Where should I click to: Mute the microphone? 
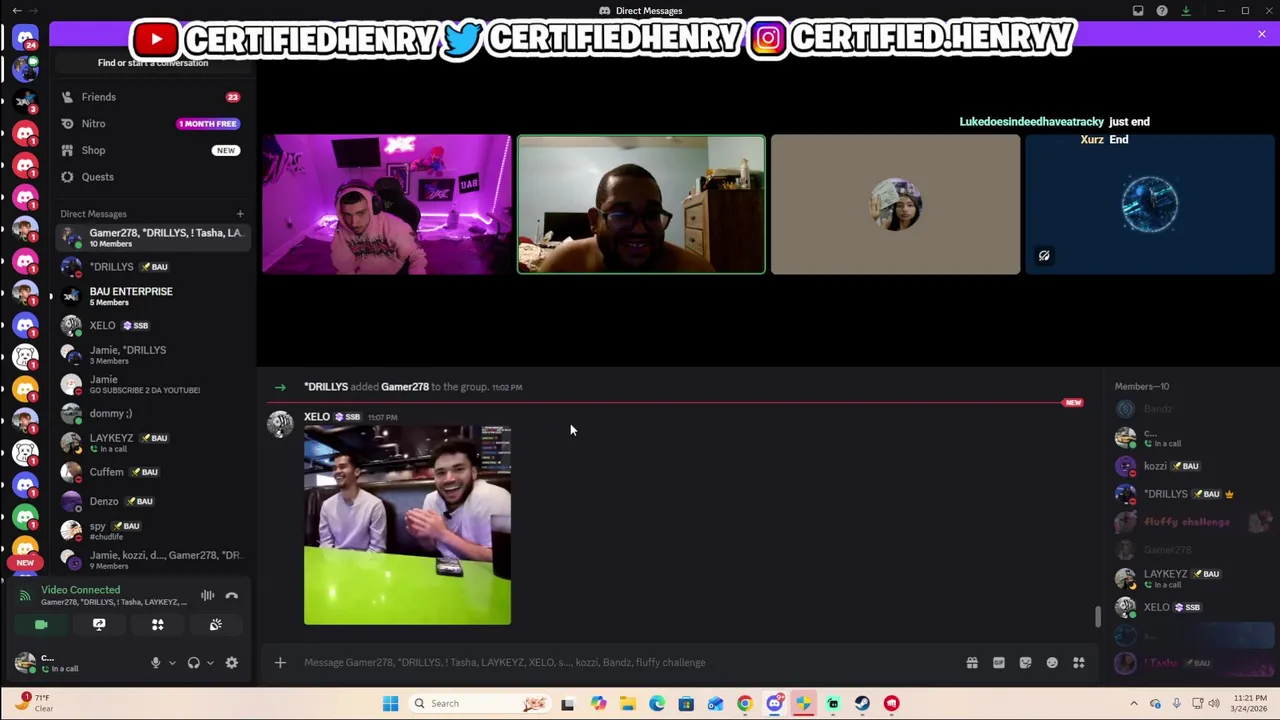pos(155,662)
